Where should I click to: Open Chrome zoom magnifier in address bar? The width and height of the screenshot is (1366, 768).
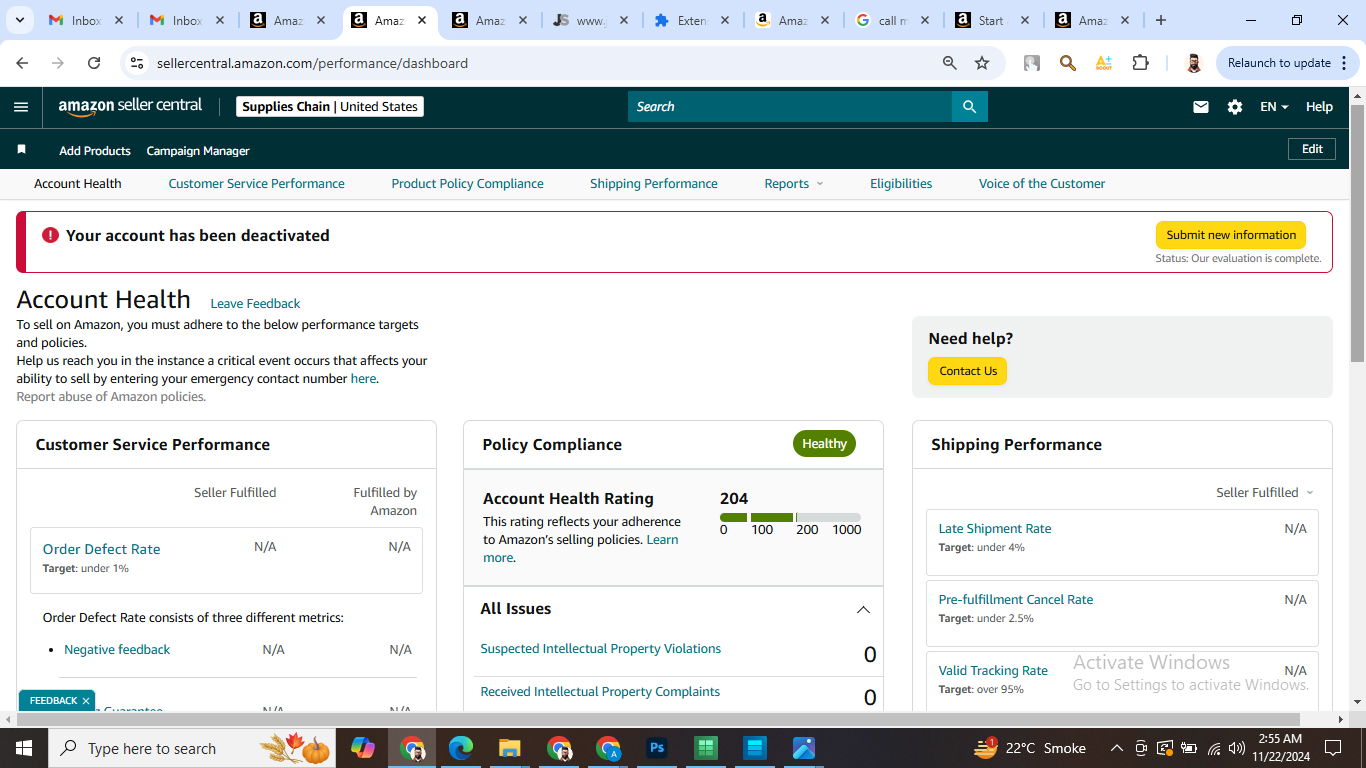950,63
